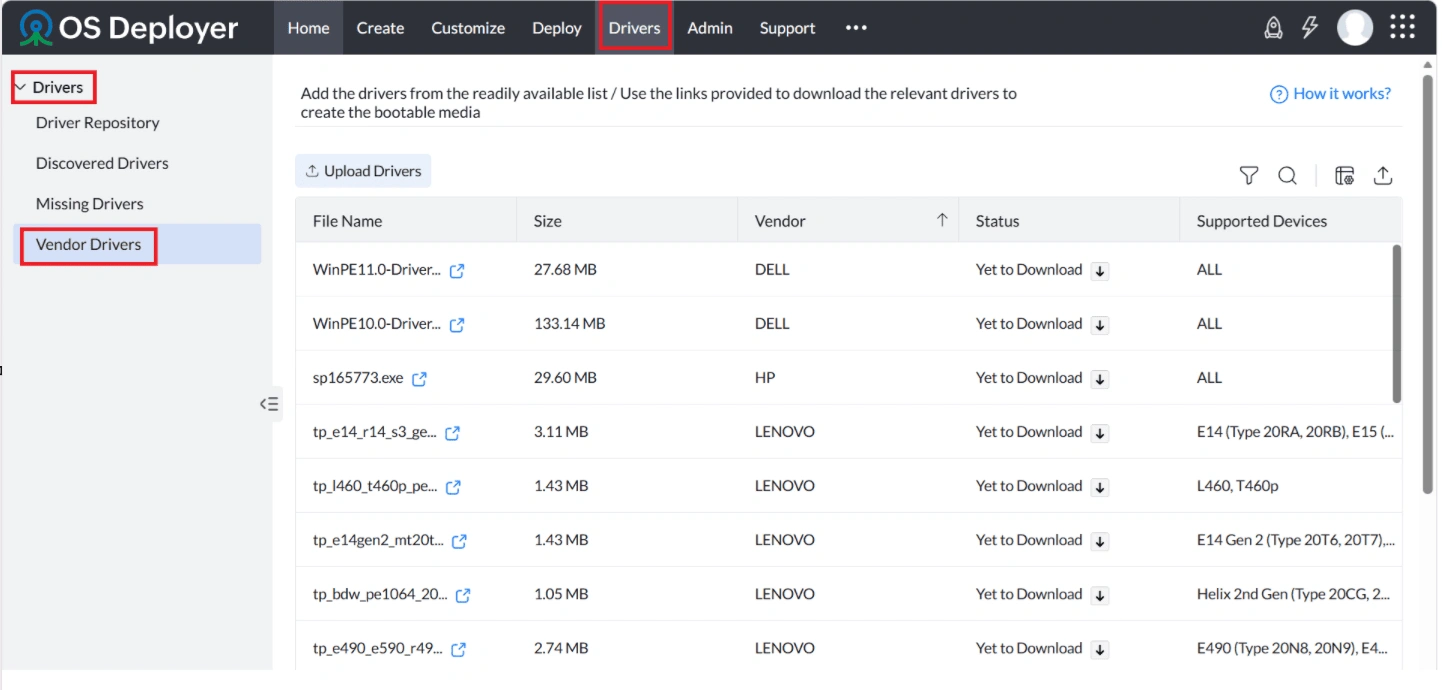Download the tp_e14_r14_s3 LENOVO driver
The image size is (1442, 690).
pyautogui.click(x=1100, y=432)
